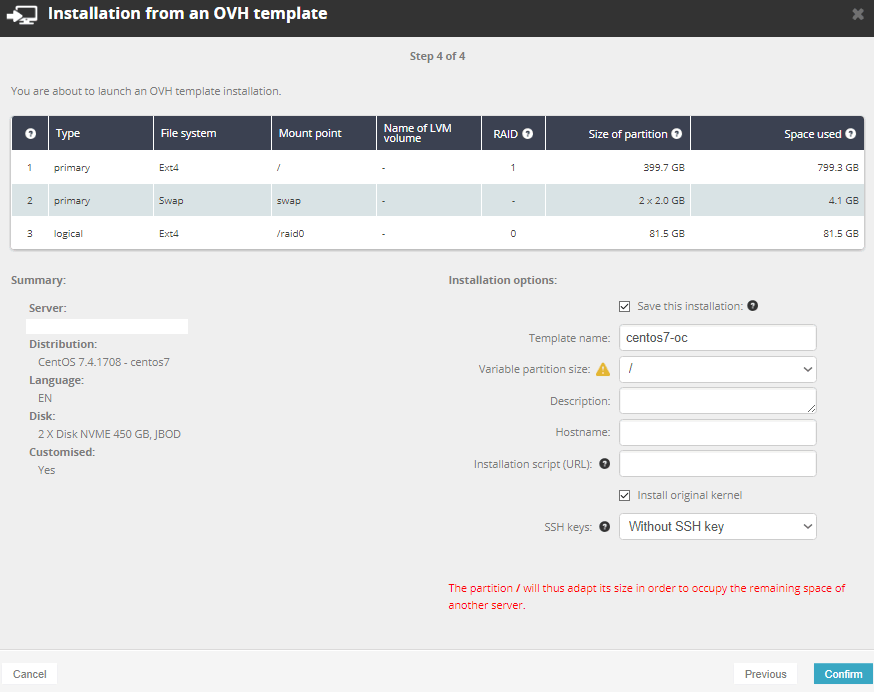Click the Variable partition size warning icon
874x692 pixels.
click(x=603, y=369)
